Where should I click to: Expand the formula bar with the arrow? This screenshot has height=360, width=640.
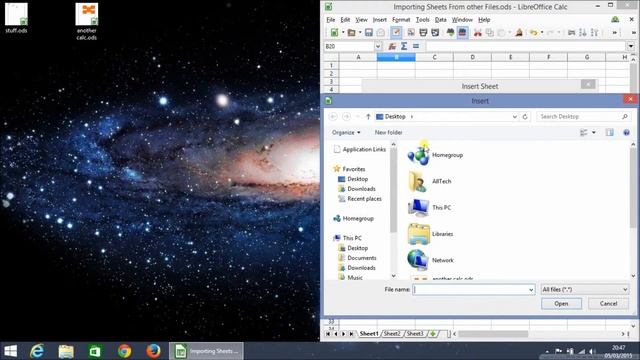tap(631, 47)
